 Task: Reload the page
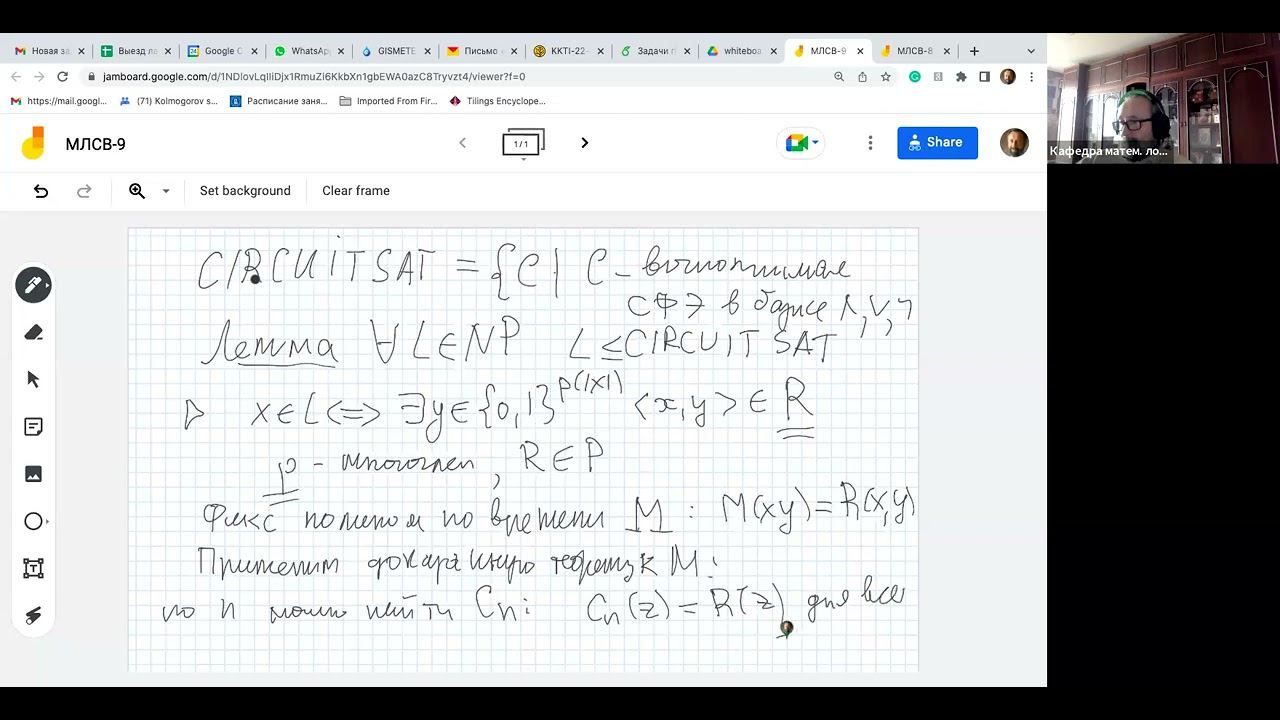pos(62,76)
